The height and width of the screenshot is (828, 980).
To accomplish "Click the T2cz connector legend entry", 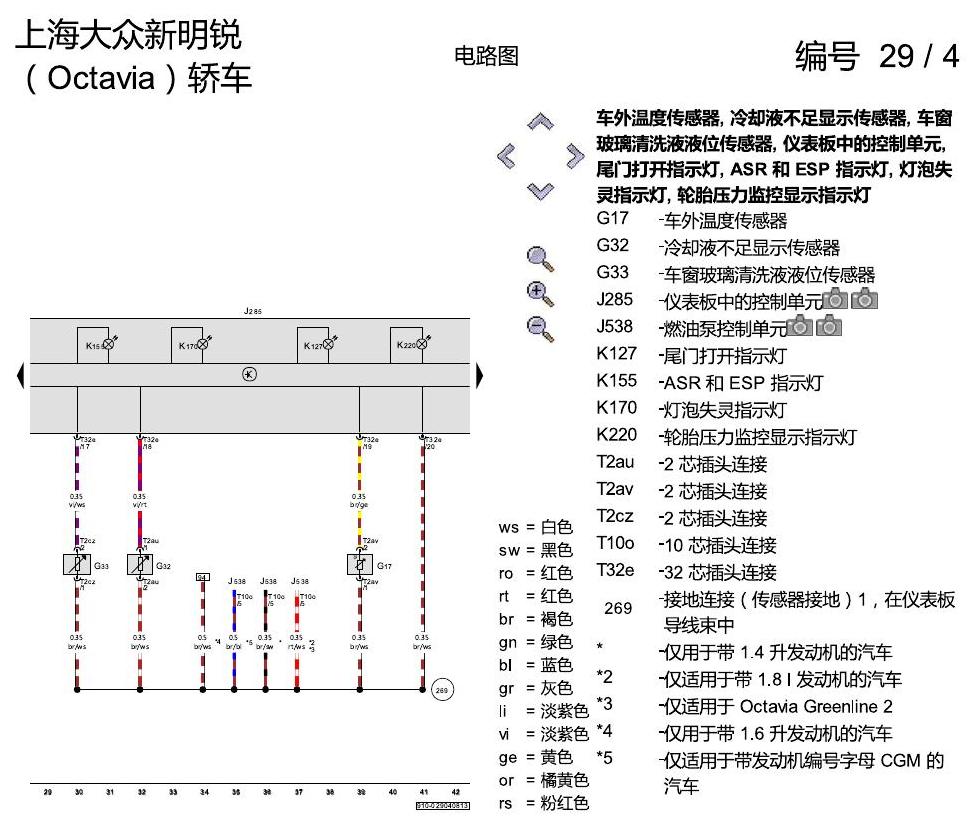I will click(681, 517).
